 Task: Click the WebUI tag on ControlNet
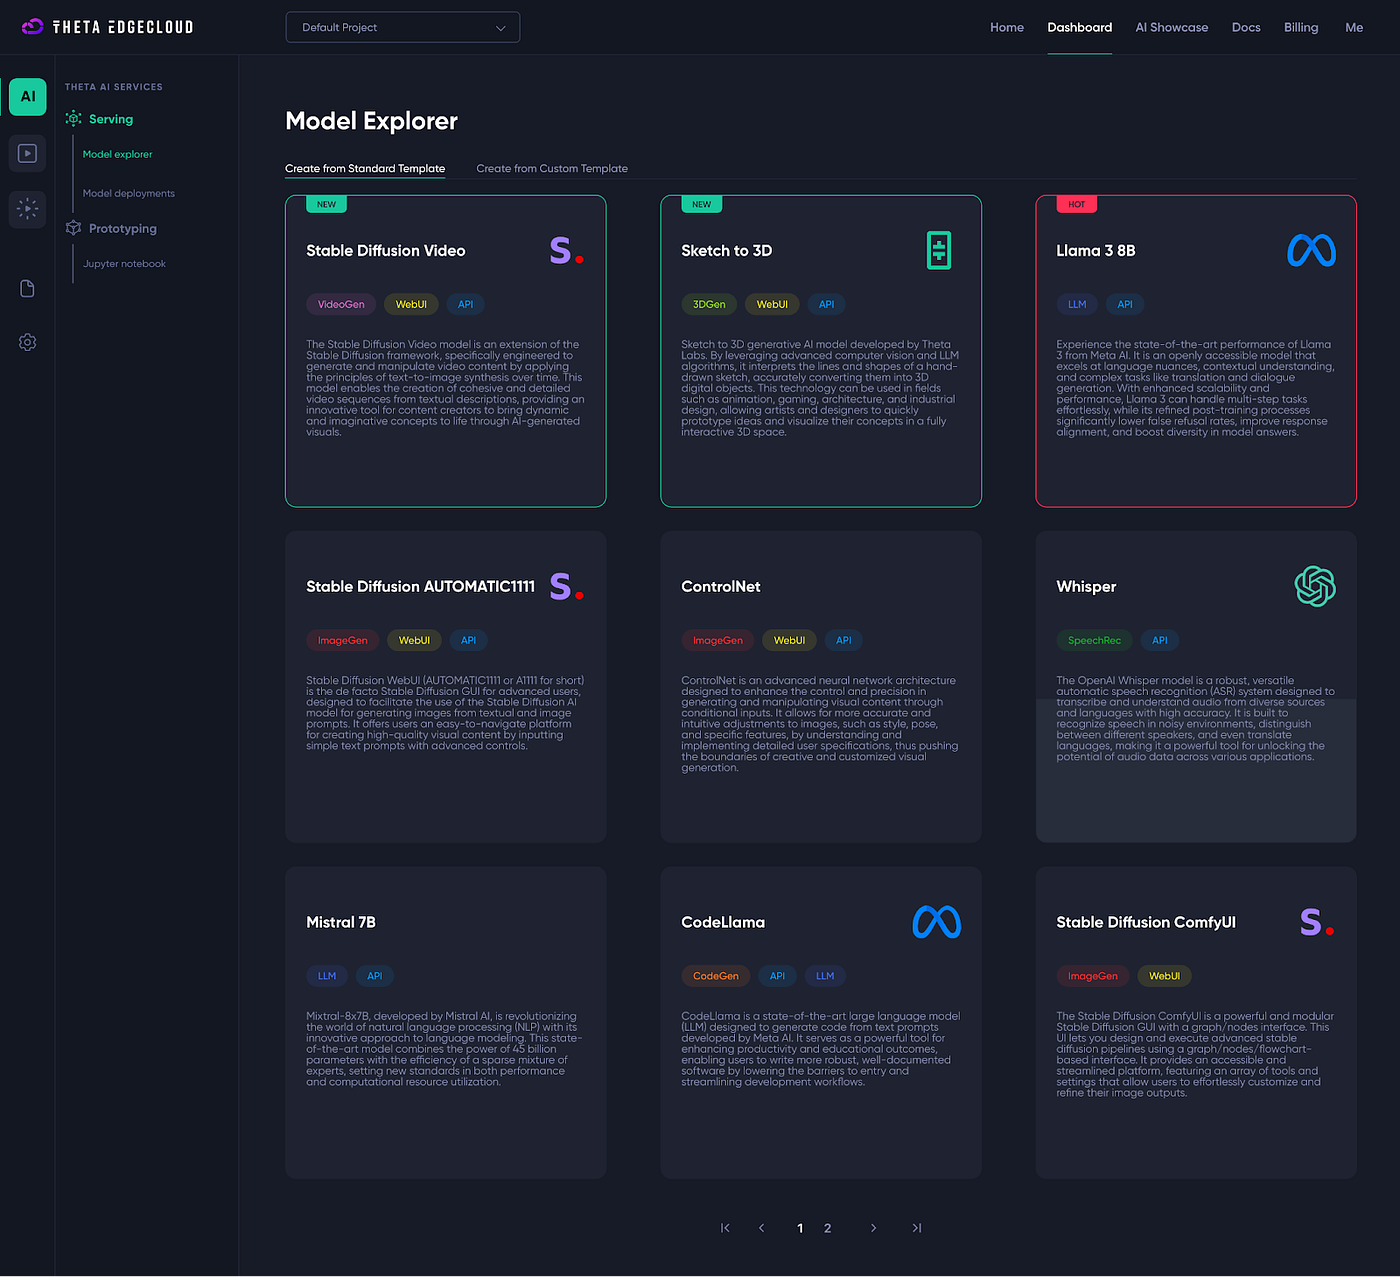tap(789, 640)
